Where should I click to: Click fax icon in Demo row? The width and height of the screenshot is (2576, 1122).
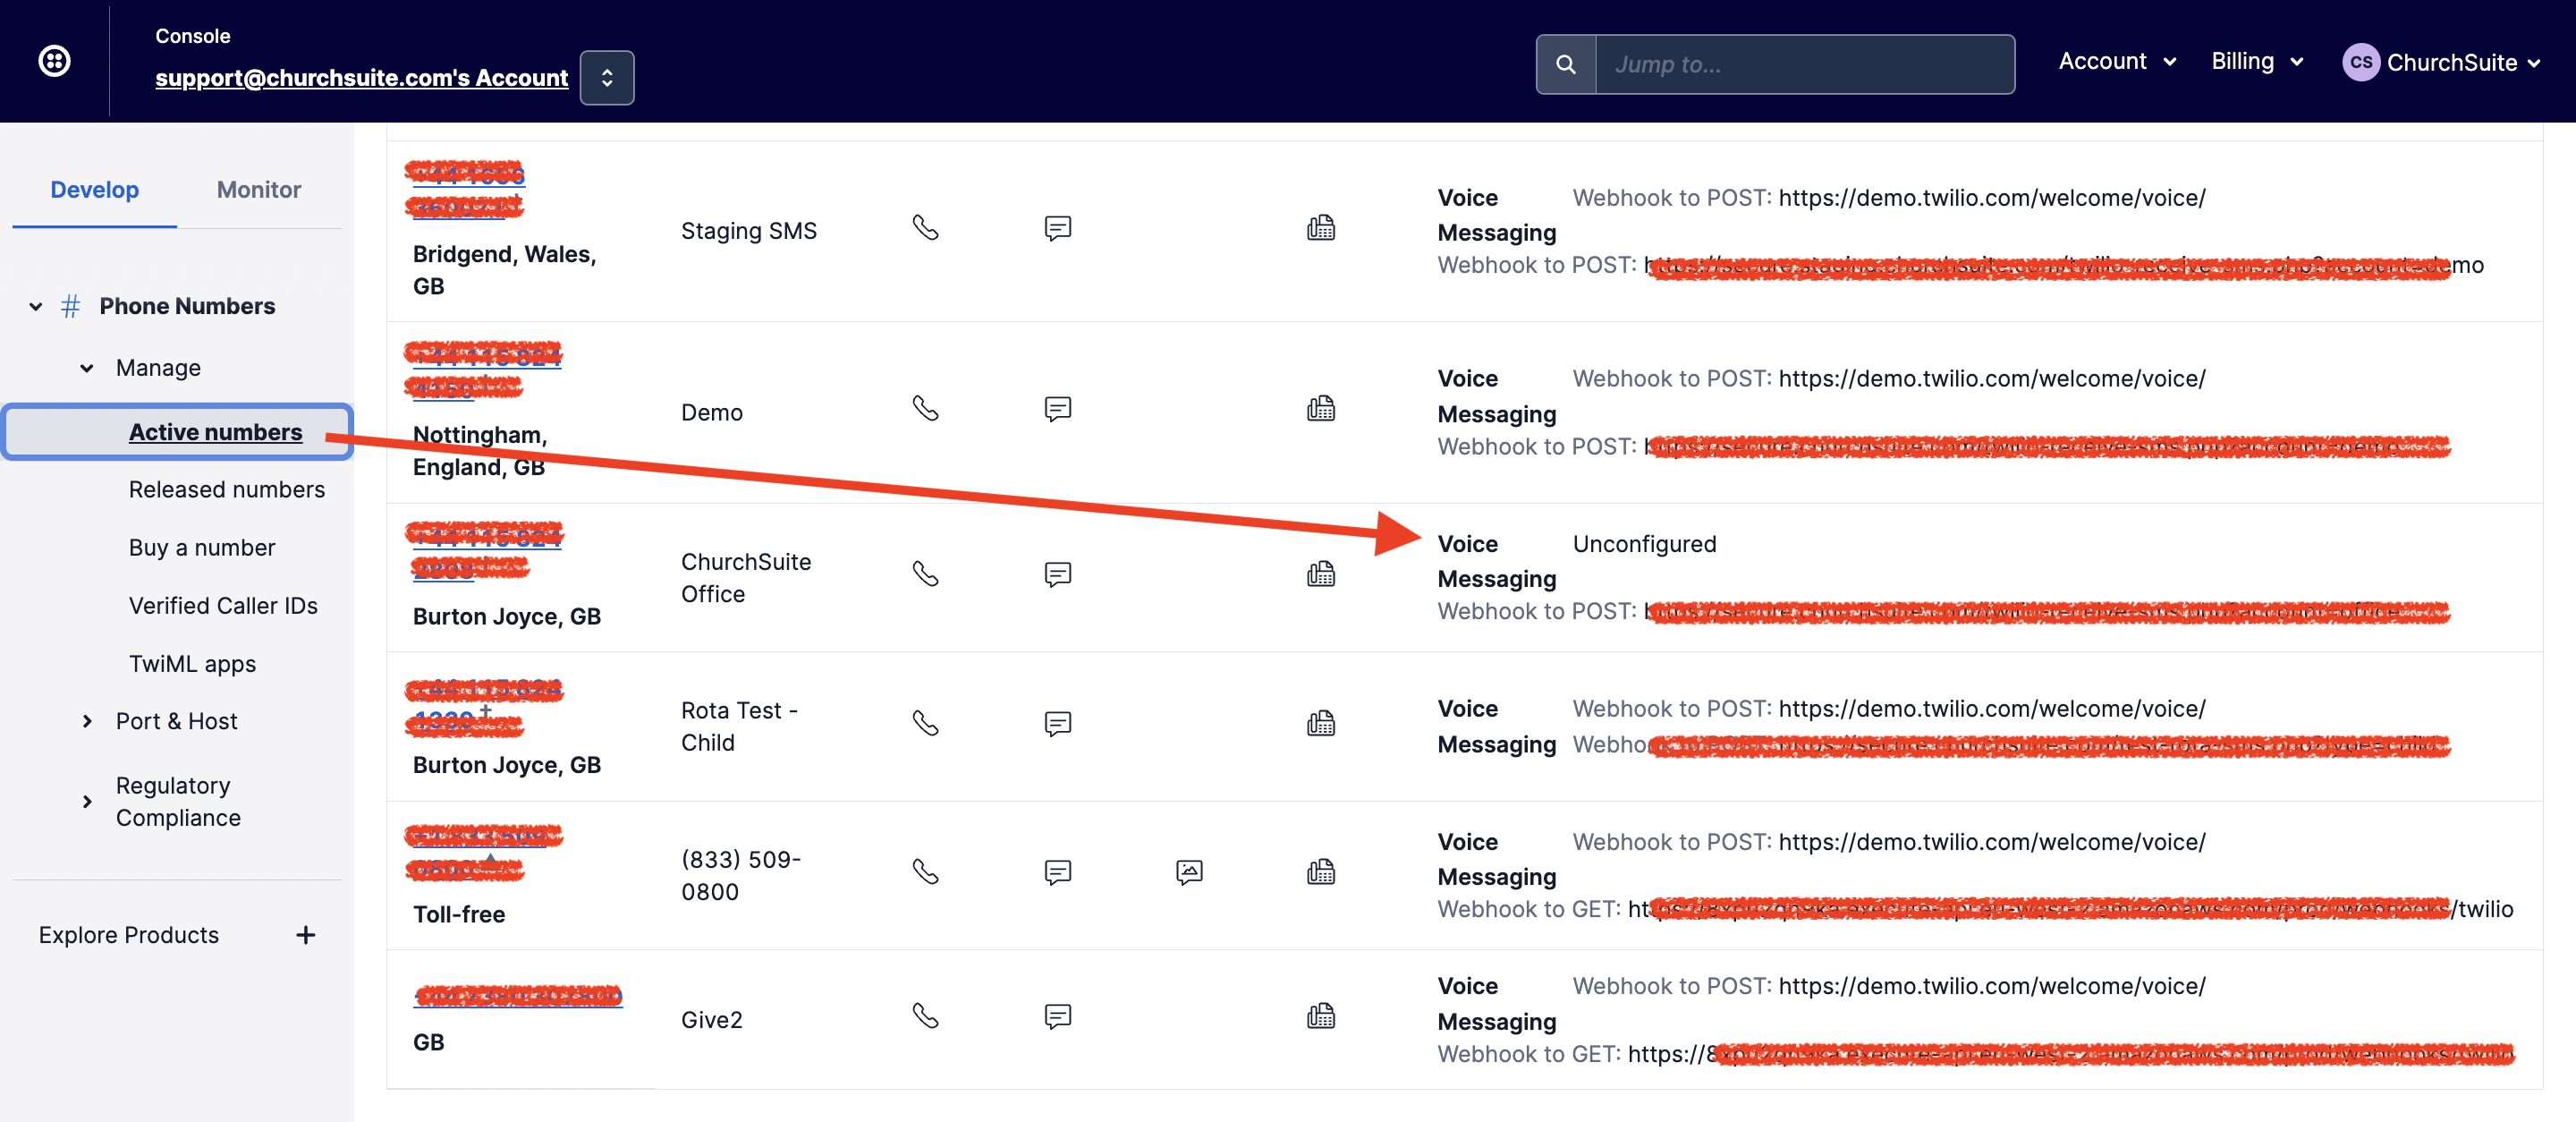click(1320, 409)
